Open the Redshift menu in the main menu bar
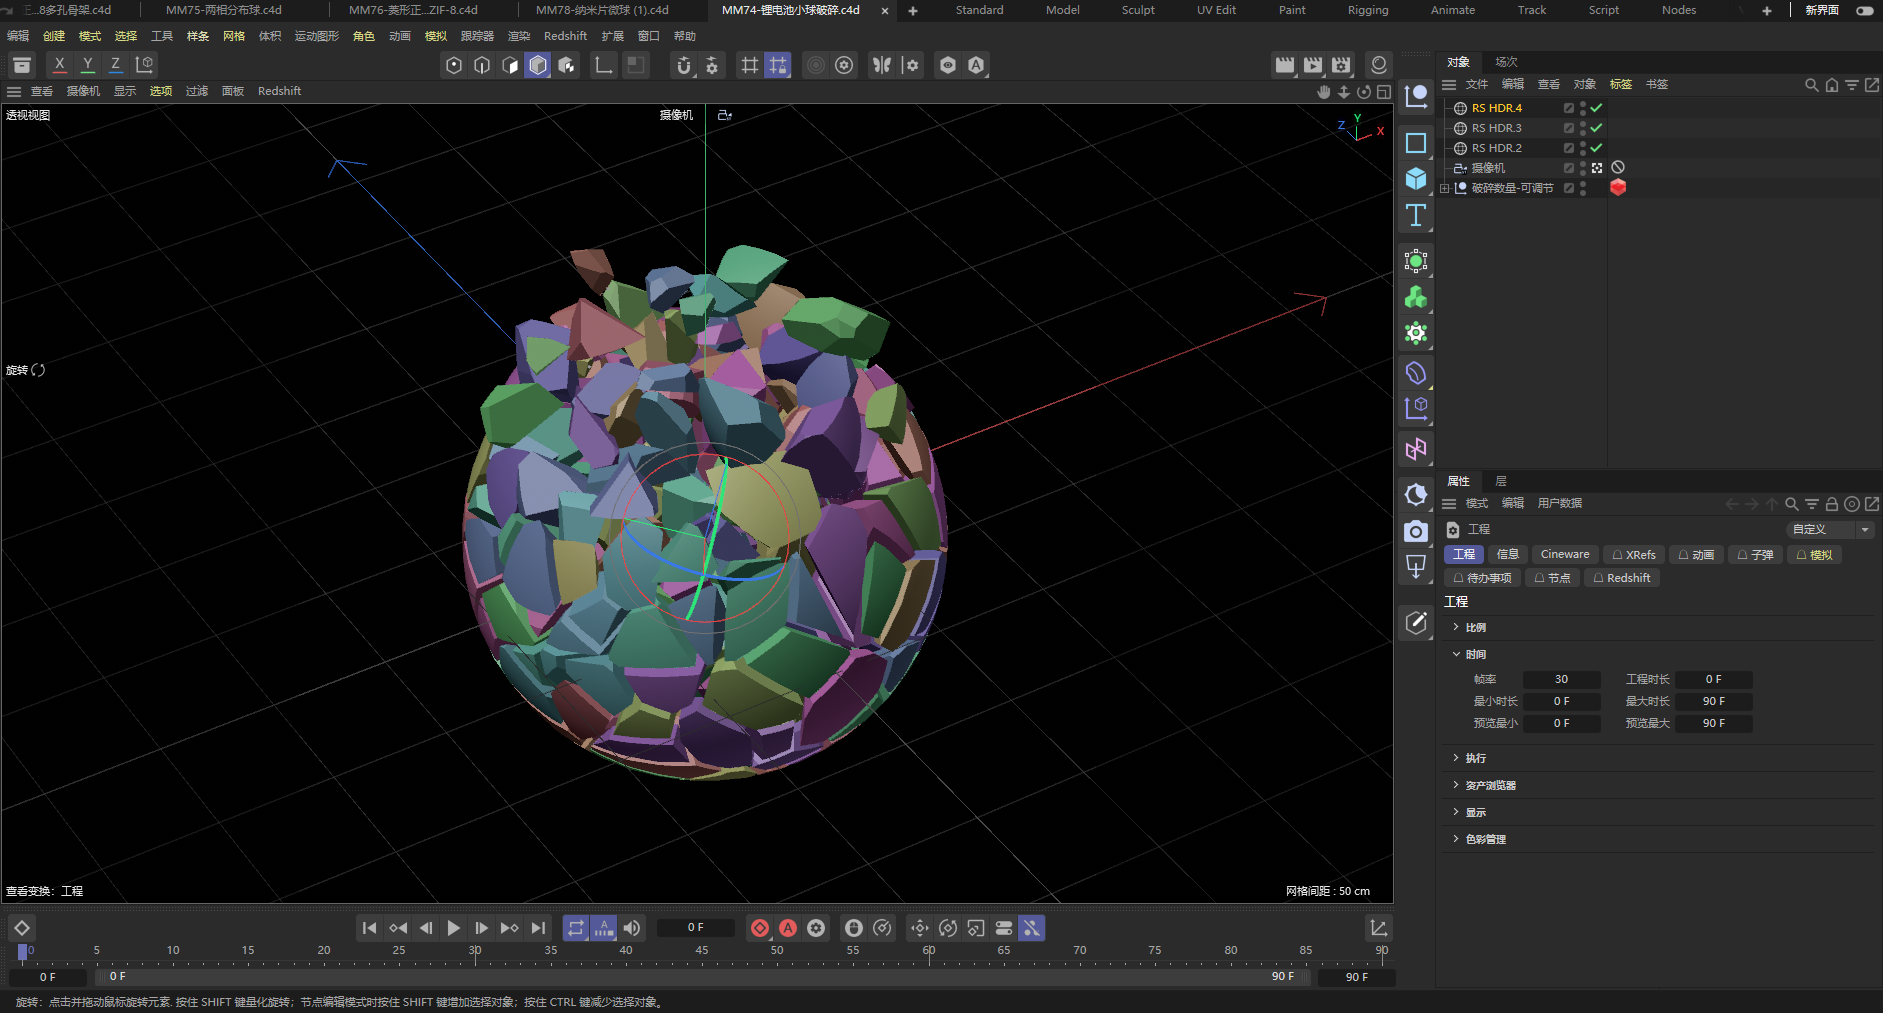Screen dimensions: 1883x1013 565,36
